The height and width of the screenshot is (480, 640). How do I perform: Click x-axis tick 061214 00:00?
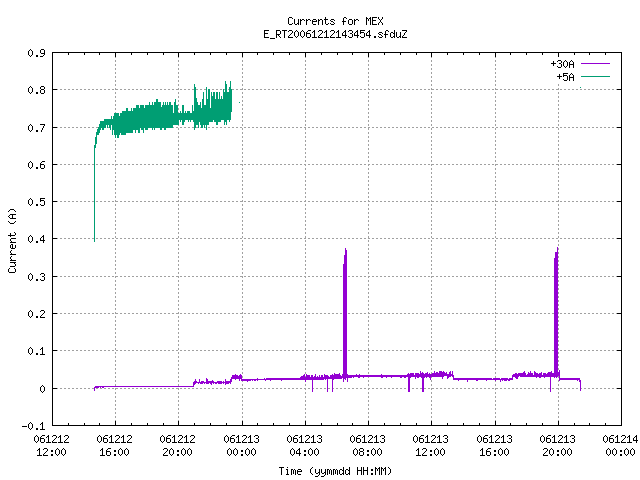(x=620, y=445)
